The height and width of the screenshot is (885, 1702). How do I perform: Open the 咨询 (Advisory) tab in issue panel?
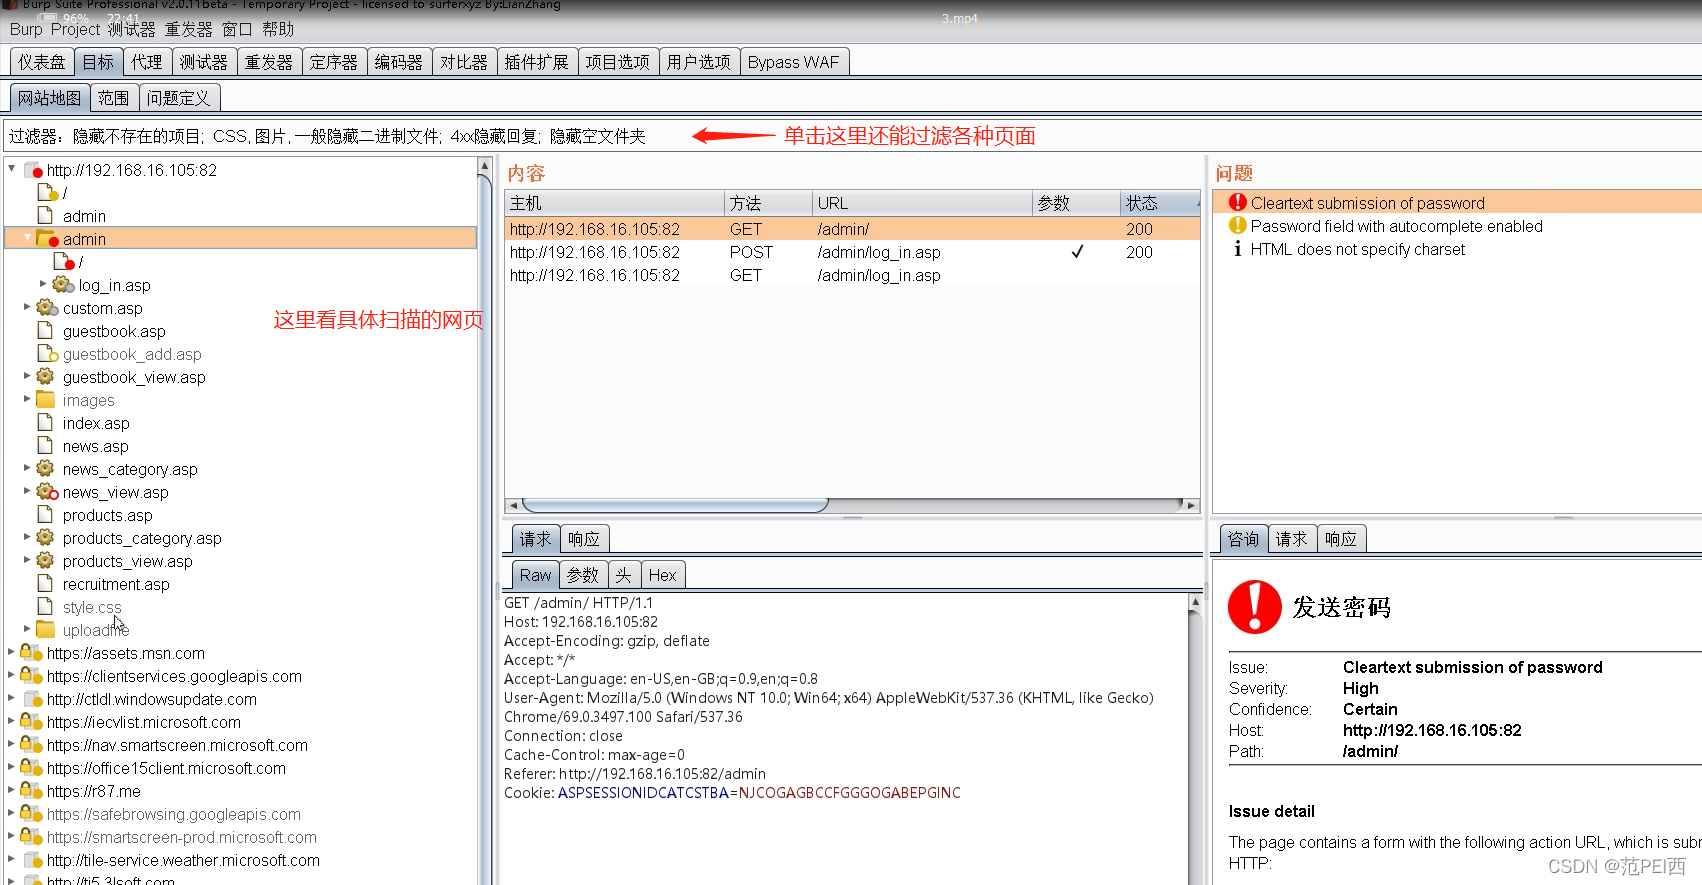point(1244,539)
